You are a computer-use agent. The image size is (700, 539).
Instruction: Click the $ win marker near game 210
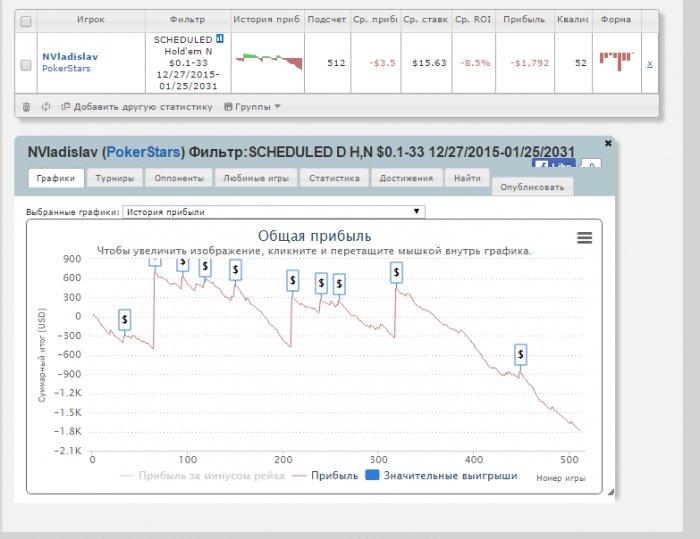pyautogui.click(x=292, y=280)
